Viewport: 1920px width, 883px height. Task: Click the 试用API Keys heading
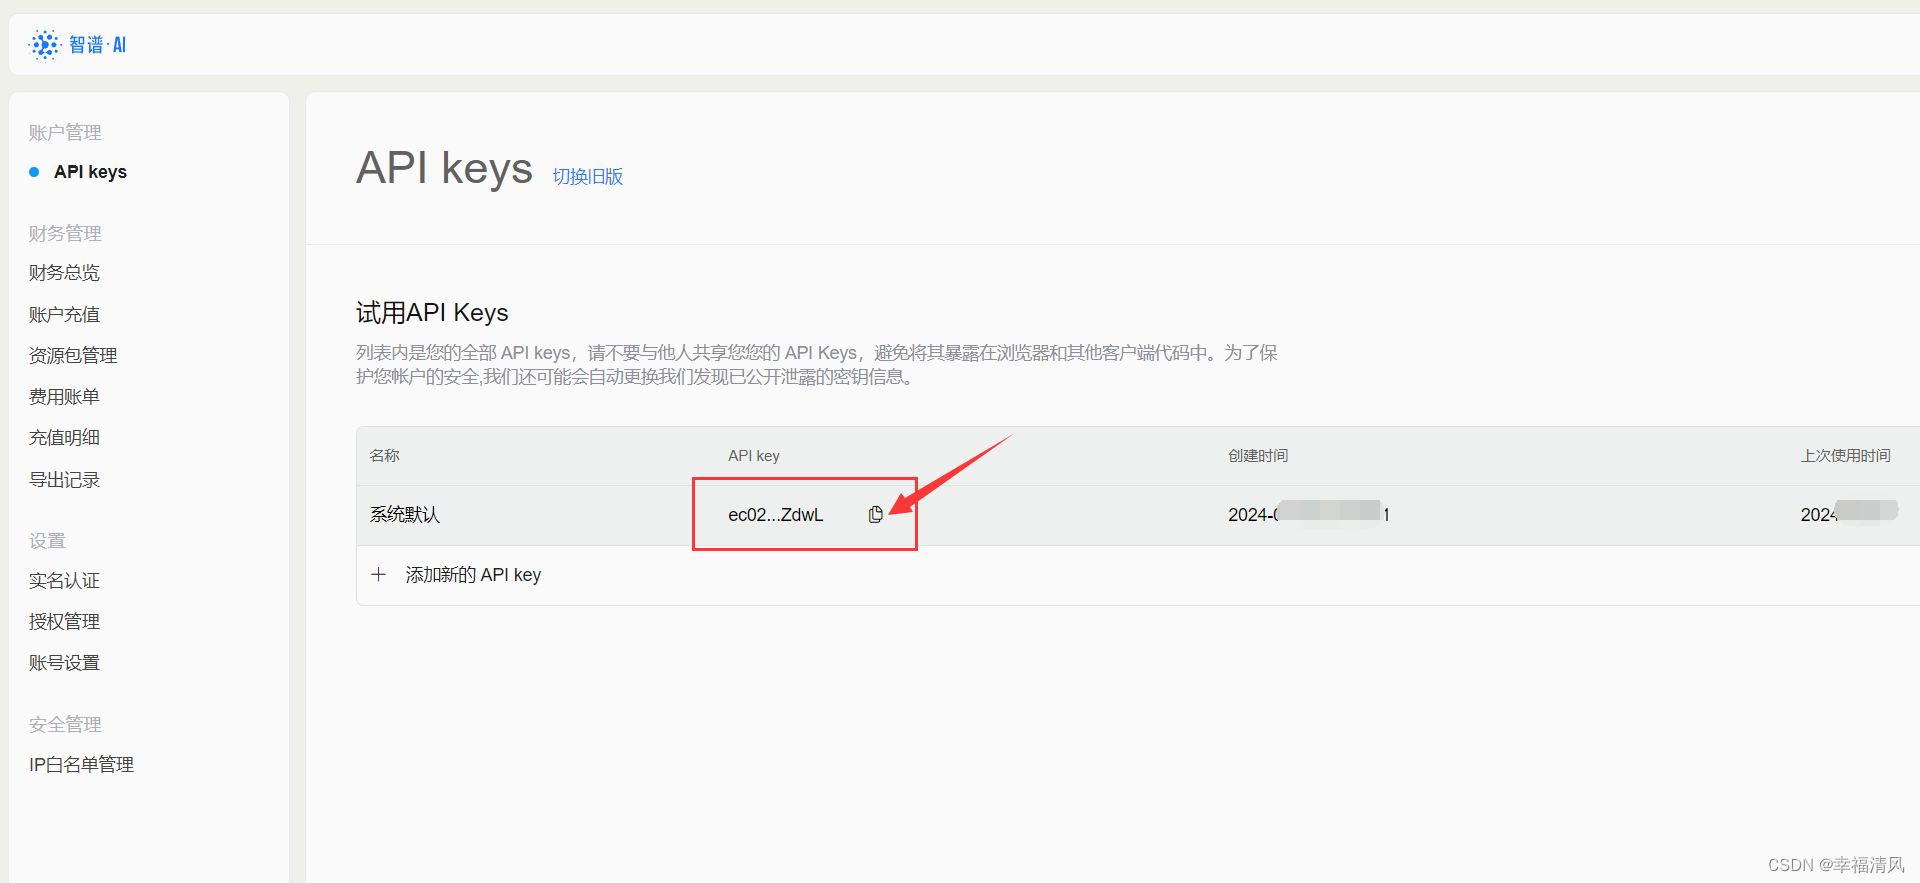pyautogui.click(x=432, y=313)
